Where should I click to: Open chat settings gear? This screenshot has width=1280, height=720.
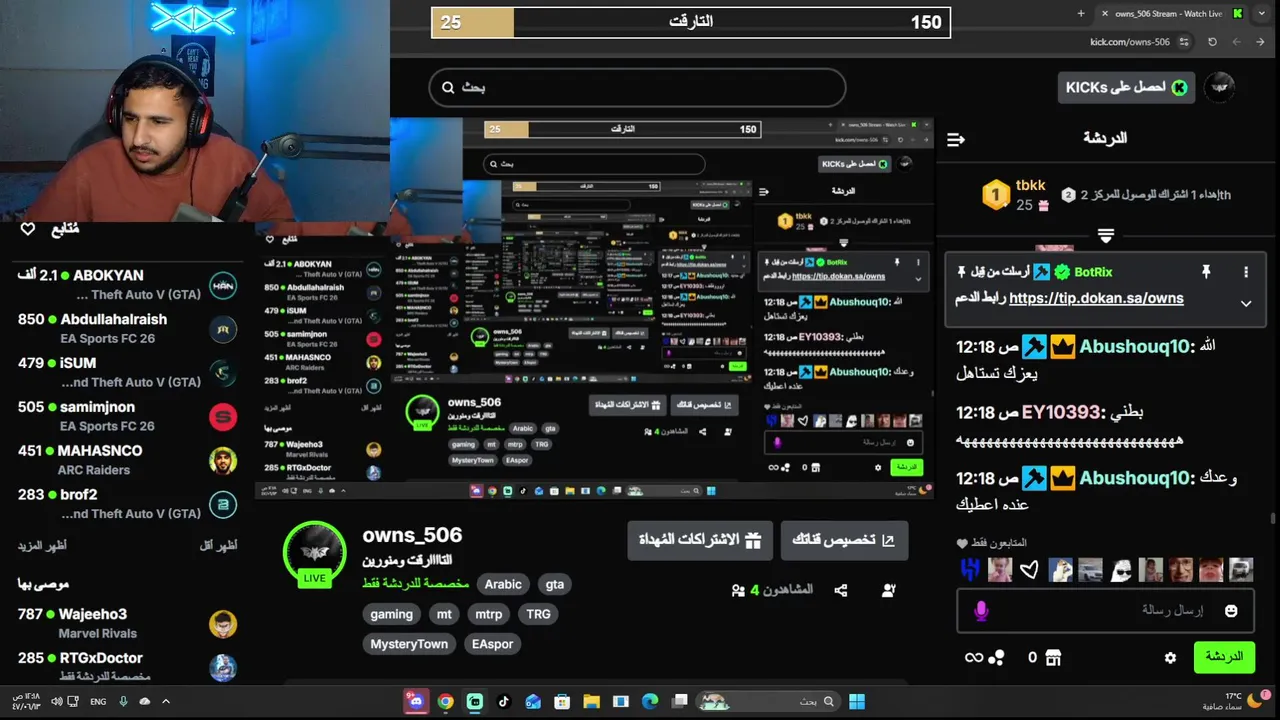pyautogui.click(x=1170, y=658)
